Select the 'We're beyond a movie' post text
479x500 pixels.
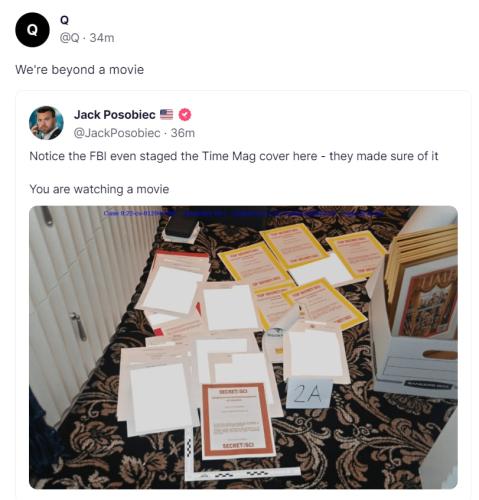(80, 70)
